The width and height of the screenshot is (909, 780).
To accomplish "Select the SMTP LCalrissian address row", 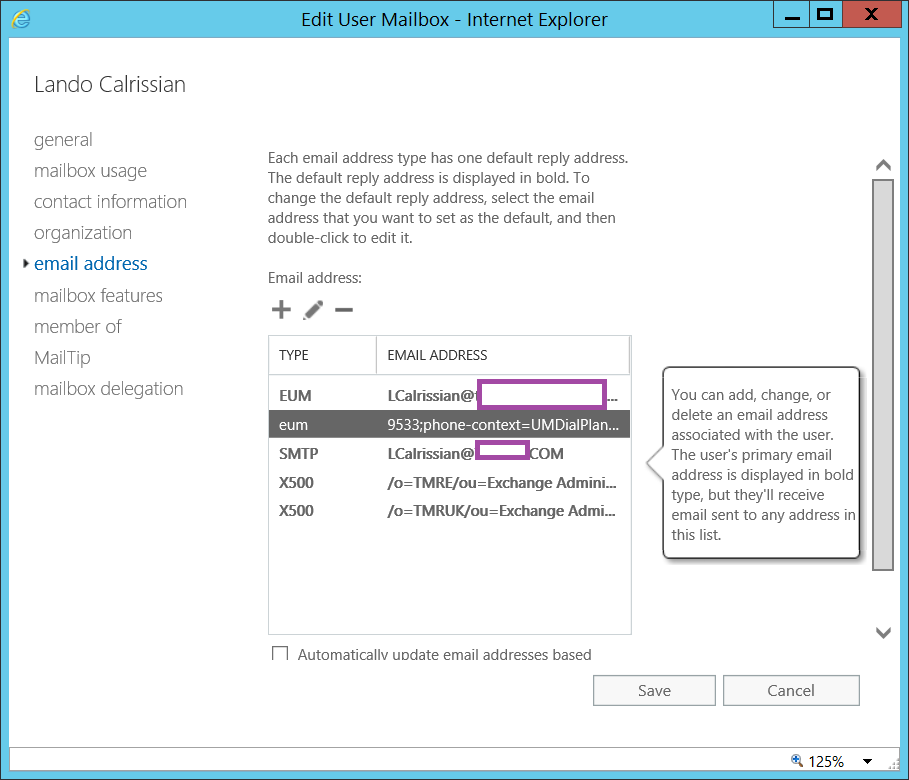I will tap(449, 453).
